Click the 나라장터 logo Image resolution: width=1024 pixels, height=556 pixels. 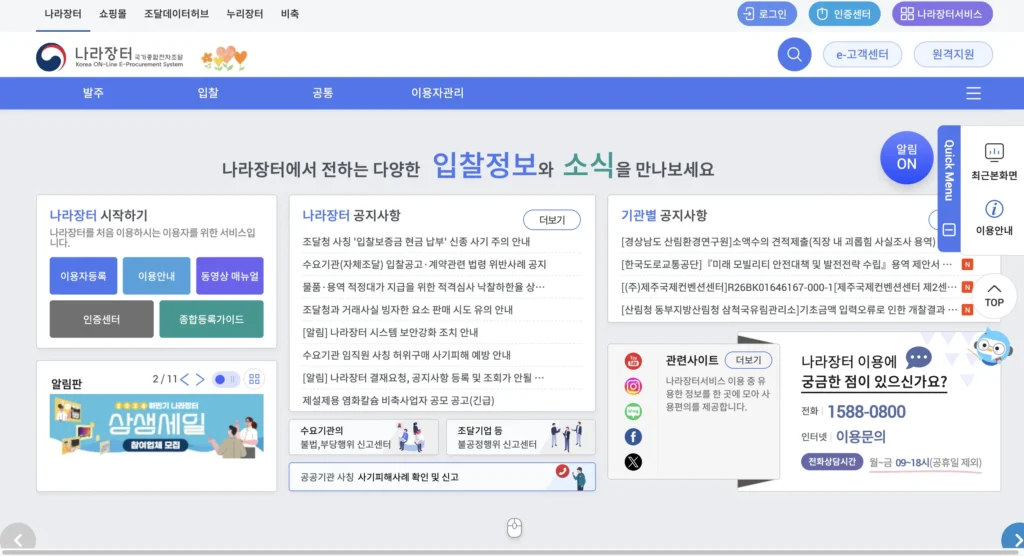(x=110, y=57)
